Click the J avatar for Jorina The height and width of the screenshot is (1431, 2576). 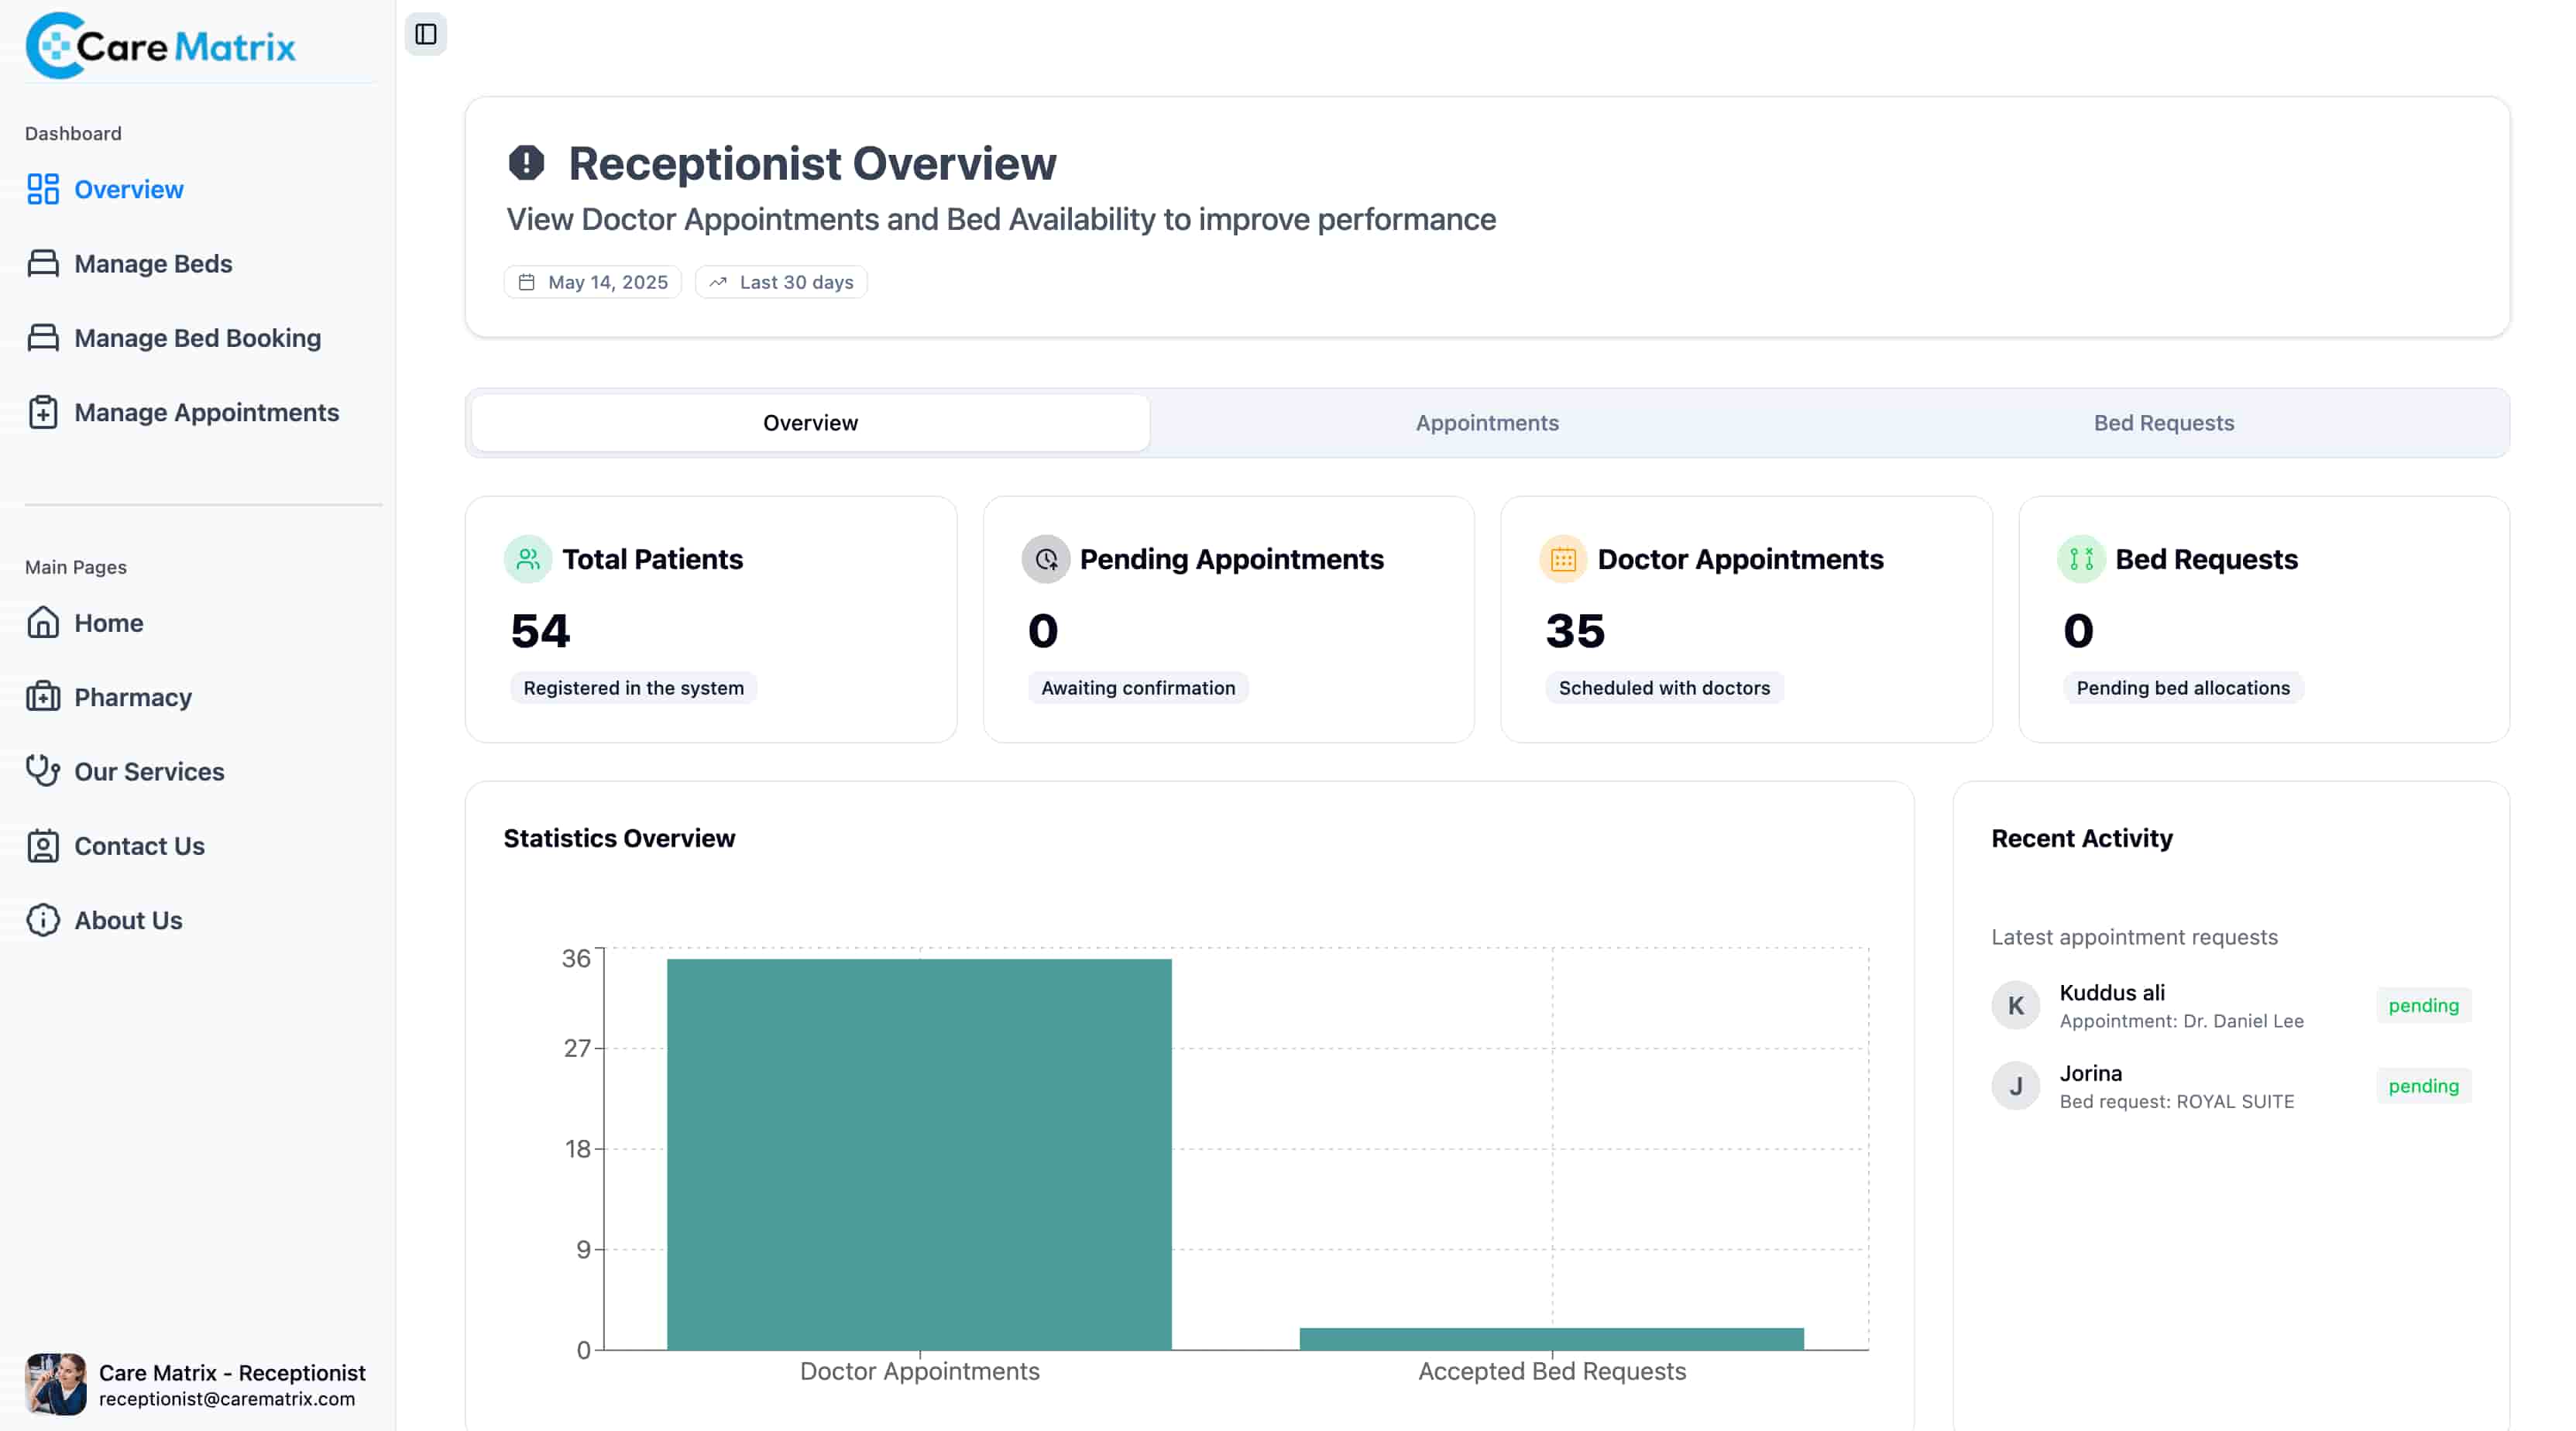point(2016,1086)
